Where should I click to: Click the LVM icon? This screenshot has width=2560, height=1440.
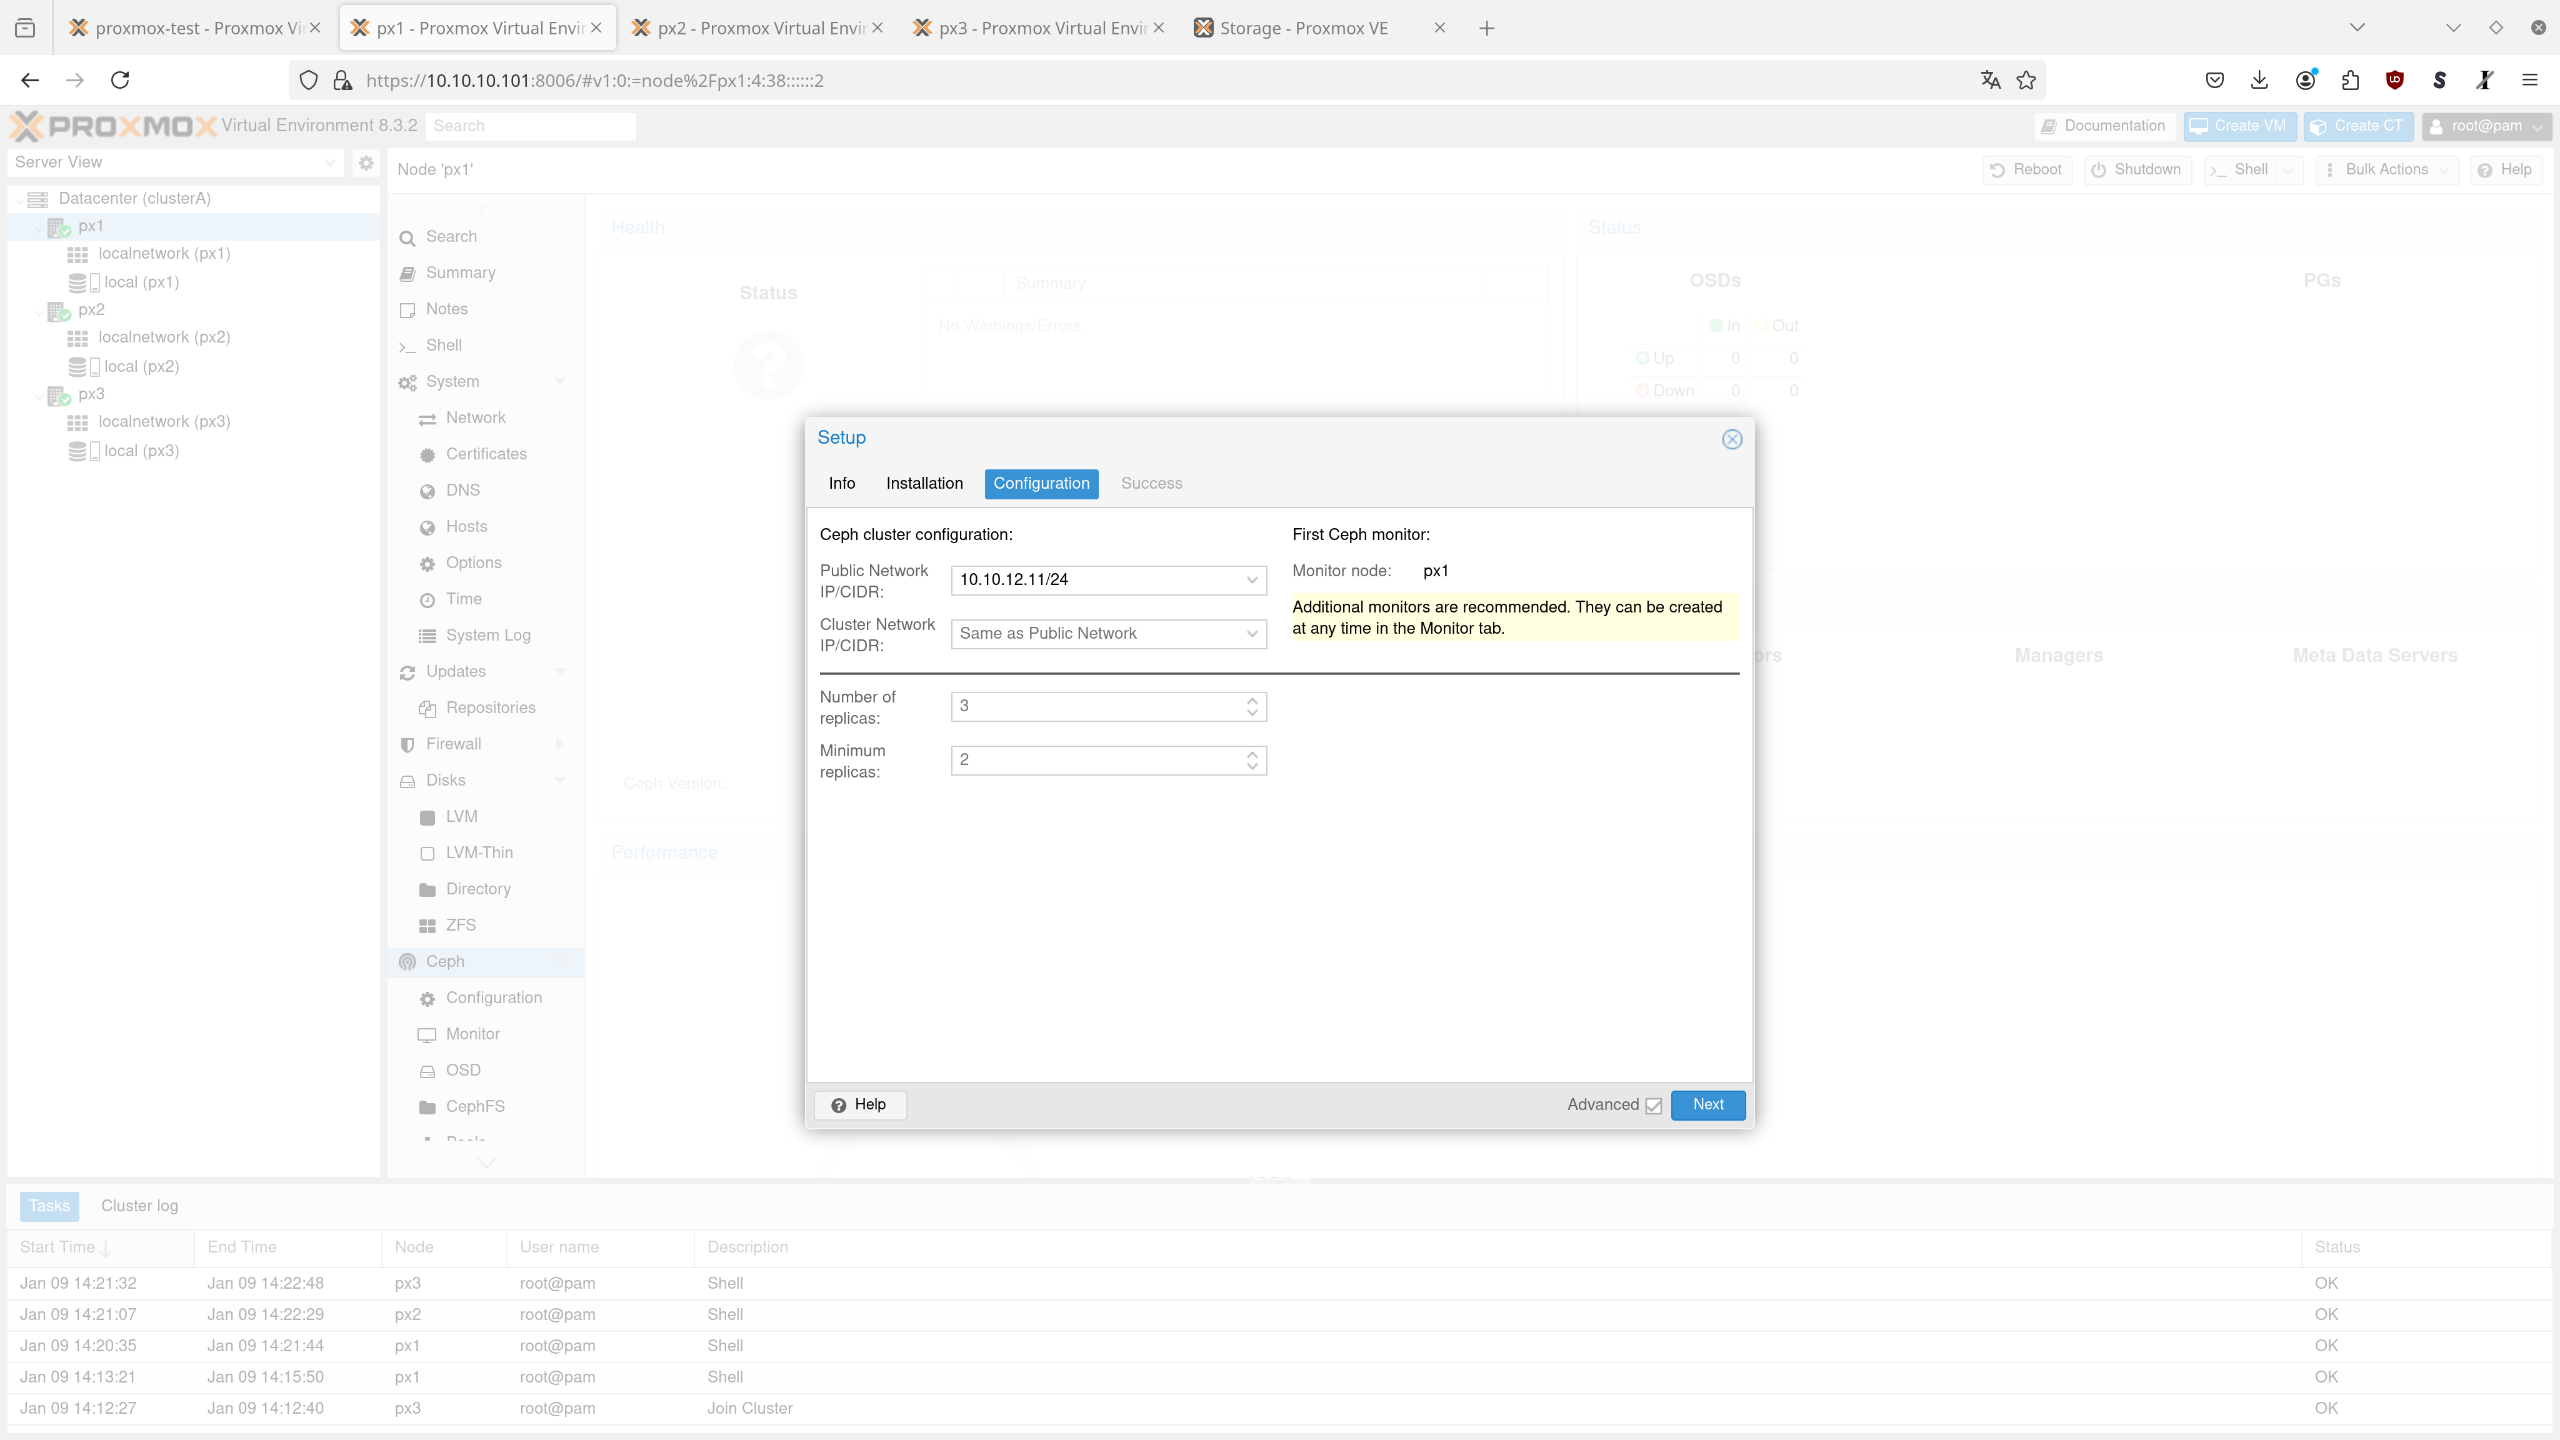427,817
